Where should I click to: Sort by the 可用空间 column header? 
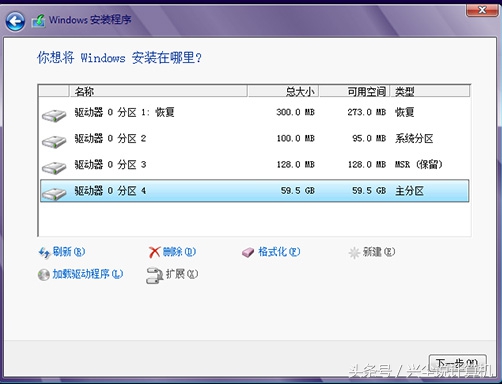[355, 91]
